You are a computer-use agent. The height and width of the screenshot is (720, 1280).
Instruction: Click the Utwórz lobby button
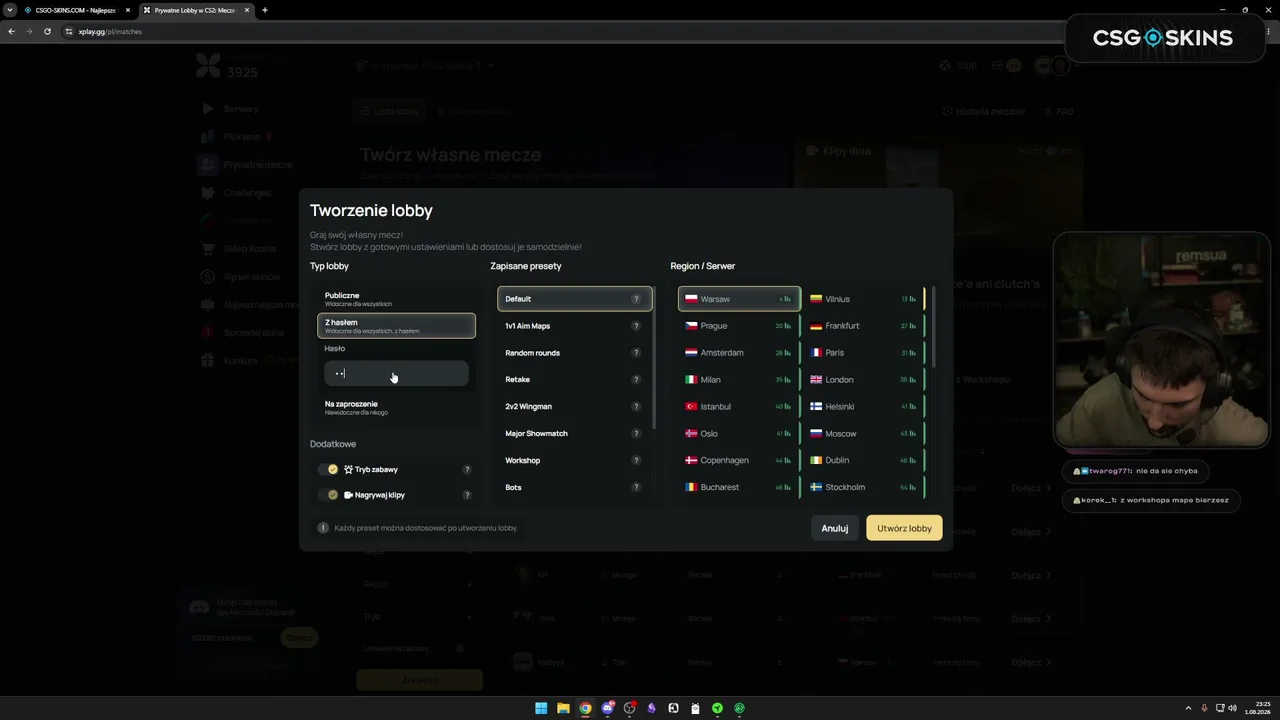pos(904,528)
